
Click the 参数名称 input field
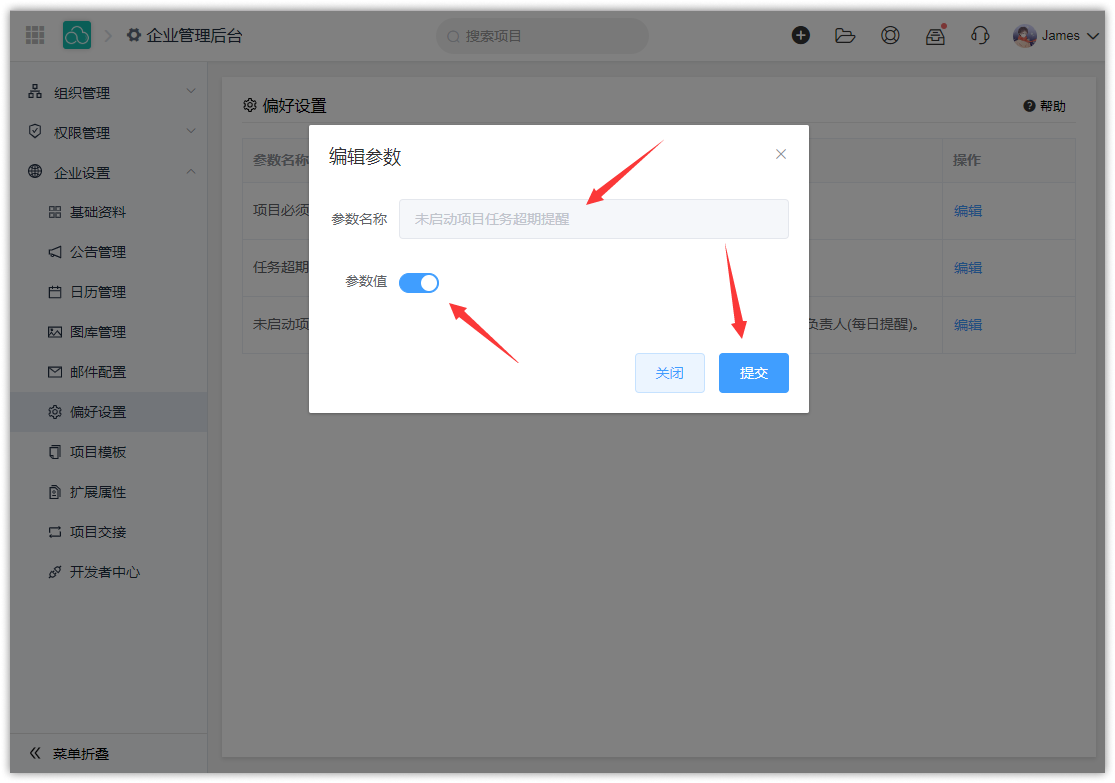click(593, 219)
